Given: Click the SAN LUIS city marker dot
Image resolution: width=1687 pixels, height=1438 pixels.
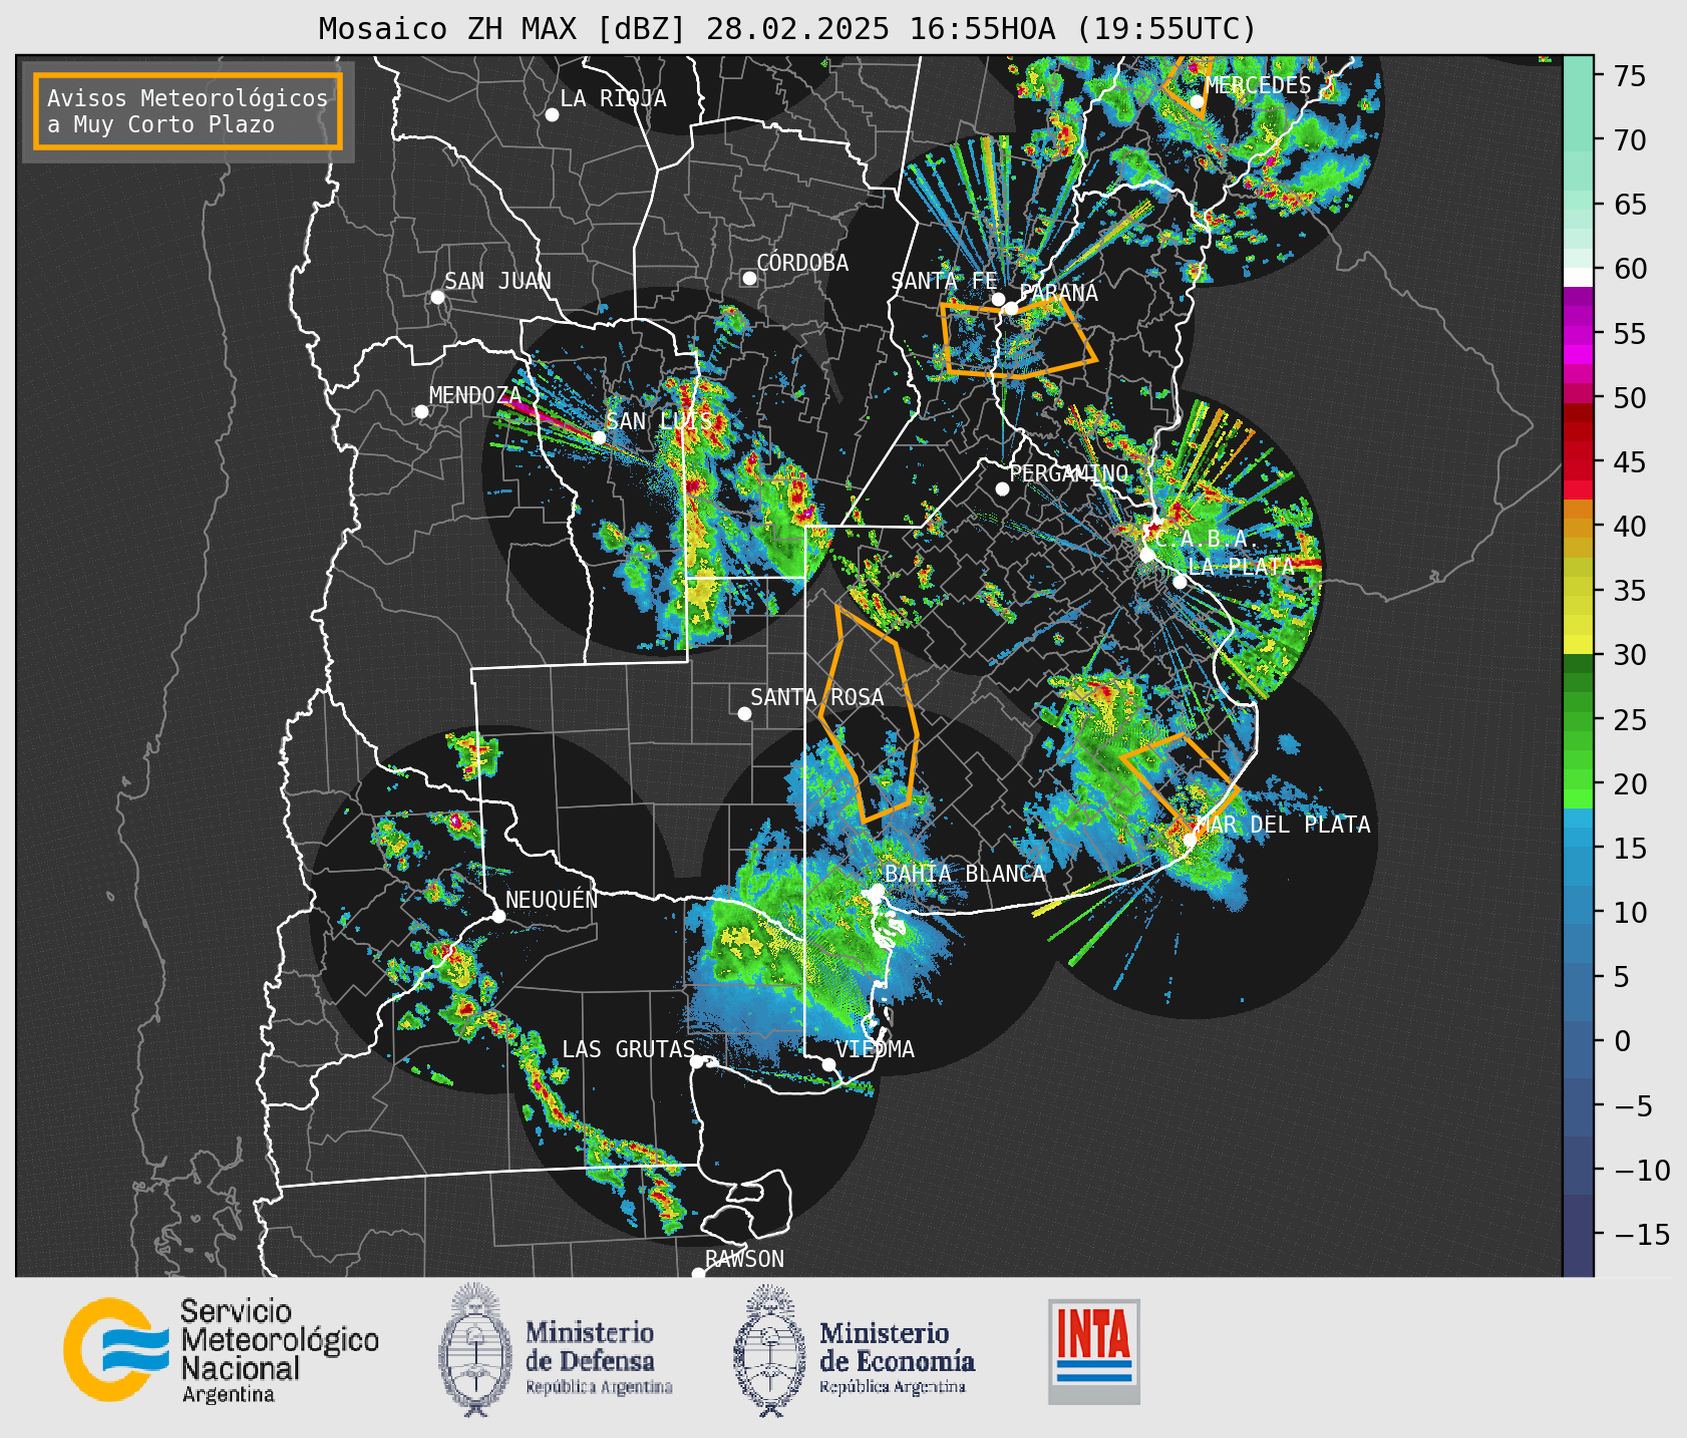Looking at the screenshot, I should [x=599, y=437].
